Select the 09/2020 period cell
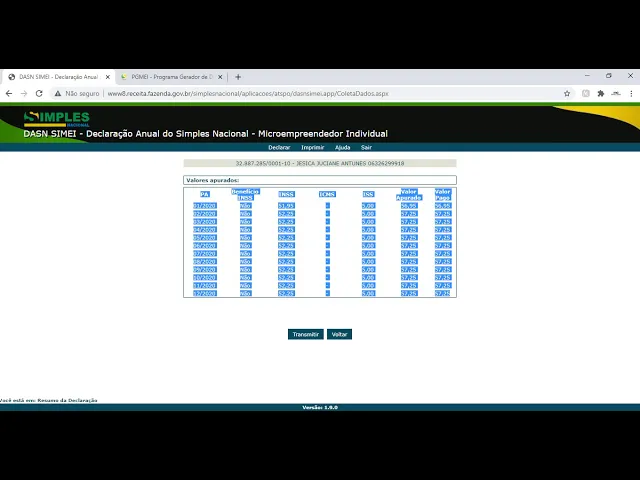 204,269
